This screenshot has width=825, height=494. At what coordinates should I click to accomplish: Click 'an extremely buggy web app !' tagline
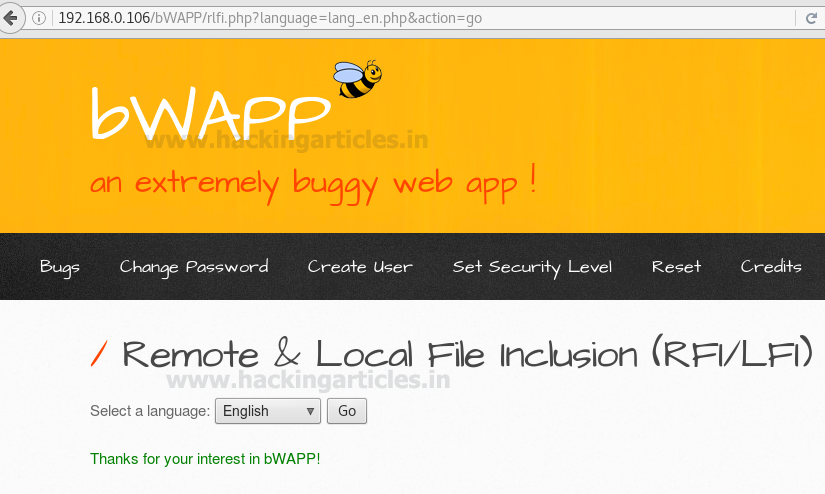(314, 184)
